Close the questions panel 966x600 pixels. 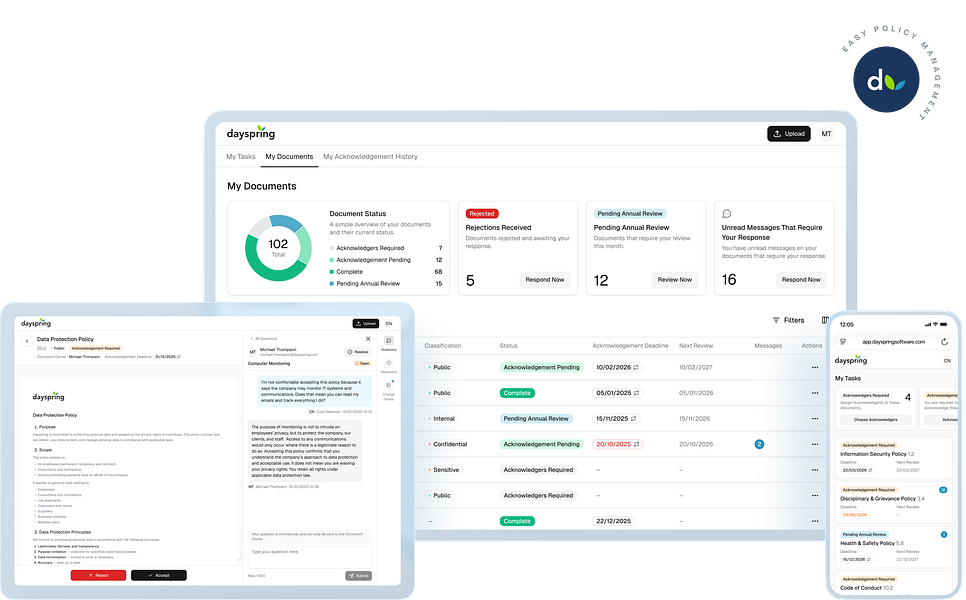tap(368, 339)
